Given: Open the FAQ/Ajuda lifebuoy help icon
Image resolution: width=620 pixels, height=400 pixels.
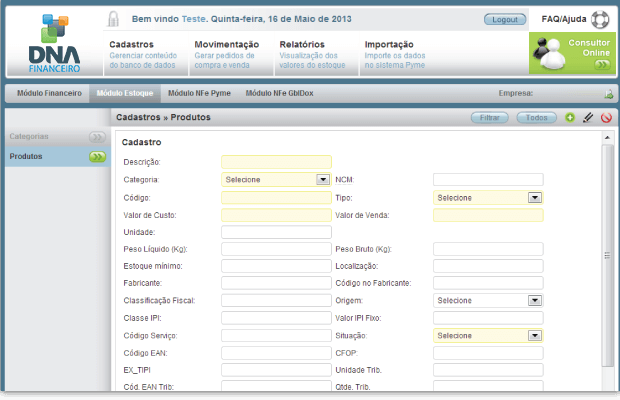Looking at the screenshot, I should click(x=599, y=19).
